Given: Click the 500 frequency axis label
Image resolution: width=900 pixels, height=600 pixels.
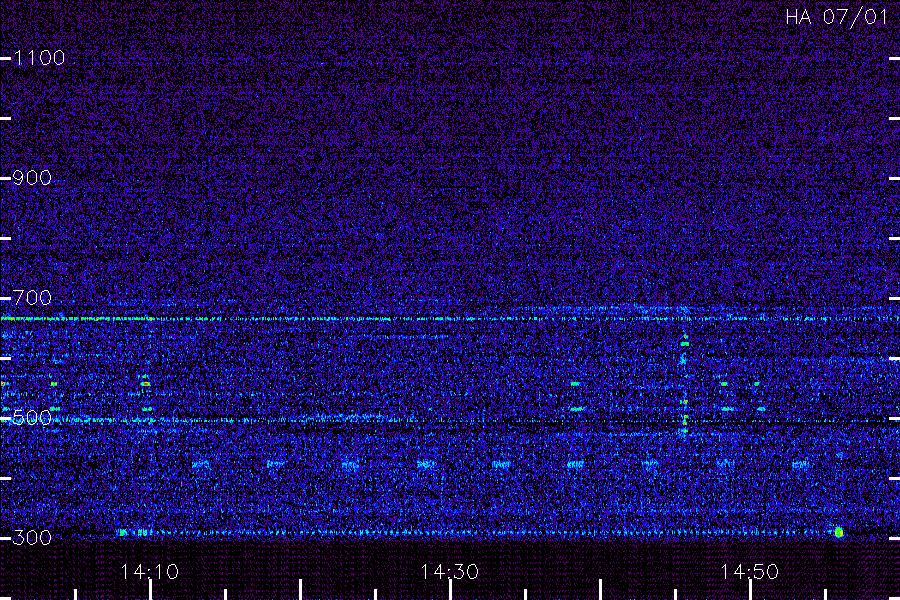Looking at the screenshot, I should tap(32, 418).
